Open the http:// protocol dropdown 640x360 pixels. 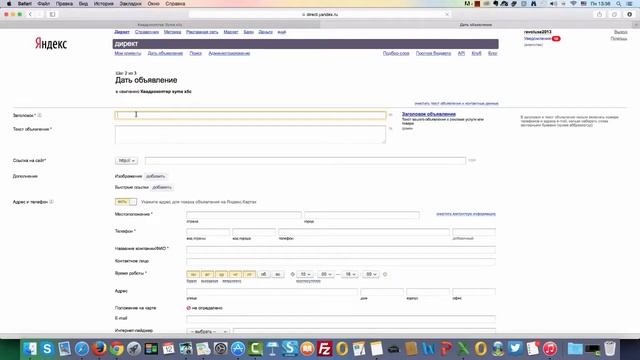[127, 161]
